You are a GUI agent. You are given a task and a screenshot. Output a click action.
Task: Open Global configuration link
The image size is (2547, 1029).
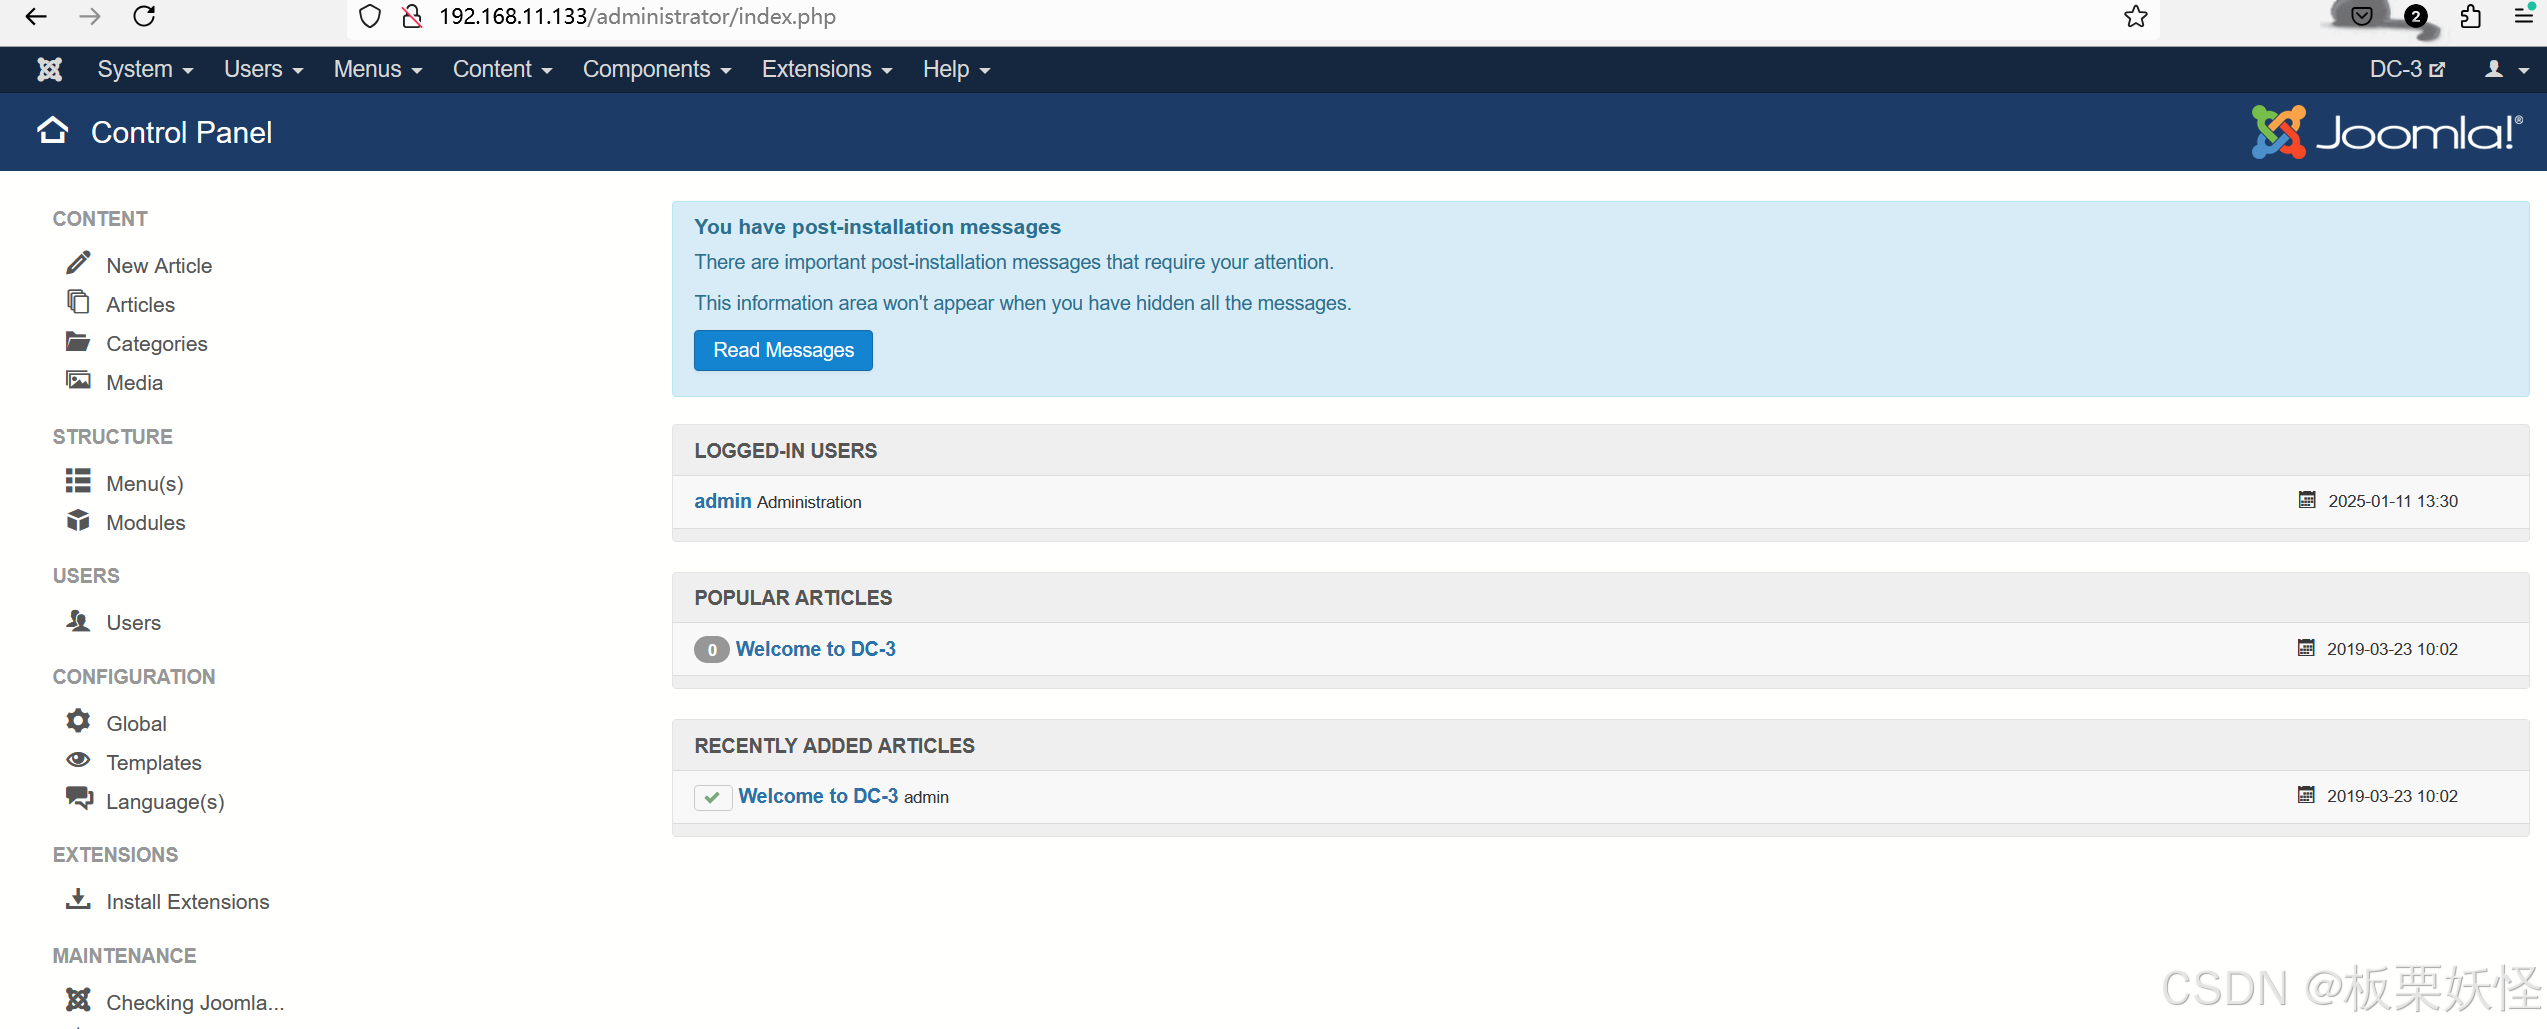137,724
